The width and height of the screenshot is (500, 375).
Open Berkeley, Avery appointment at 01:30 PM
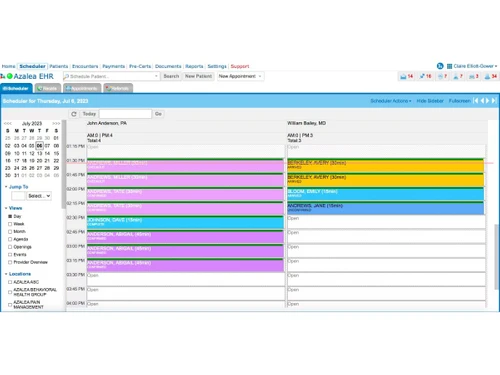[x=386, y=165]
